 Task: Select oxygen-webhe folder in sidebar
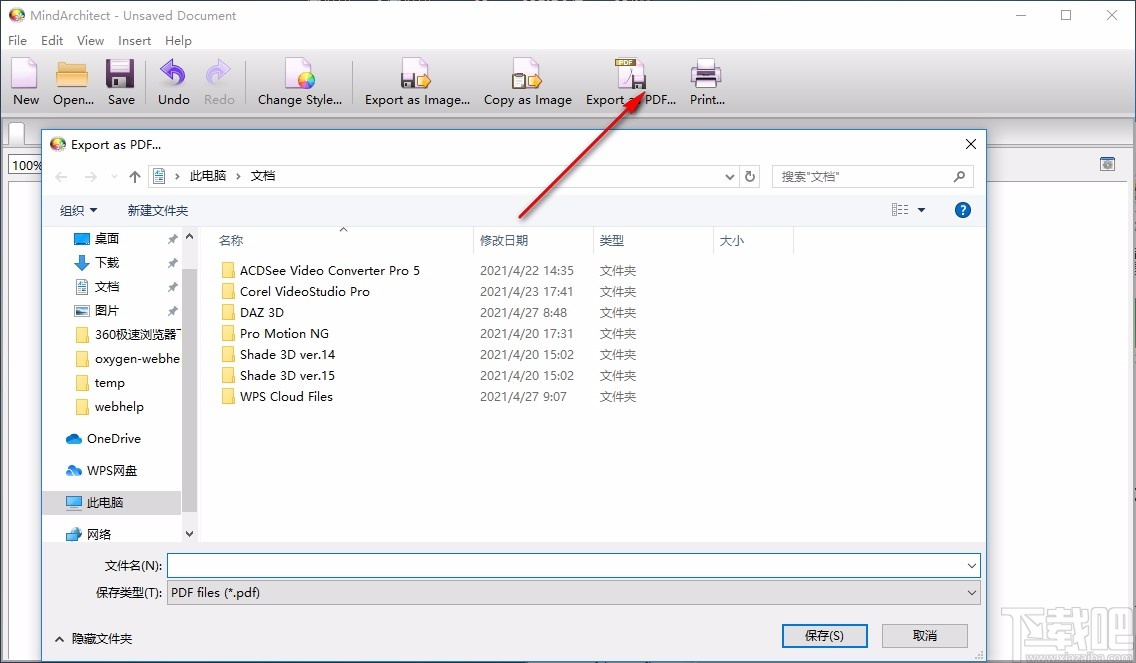pyautogui.click(x=127, y=358)
